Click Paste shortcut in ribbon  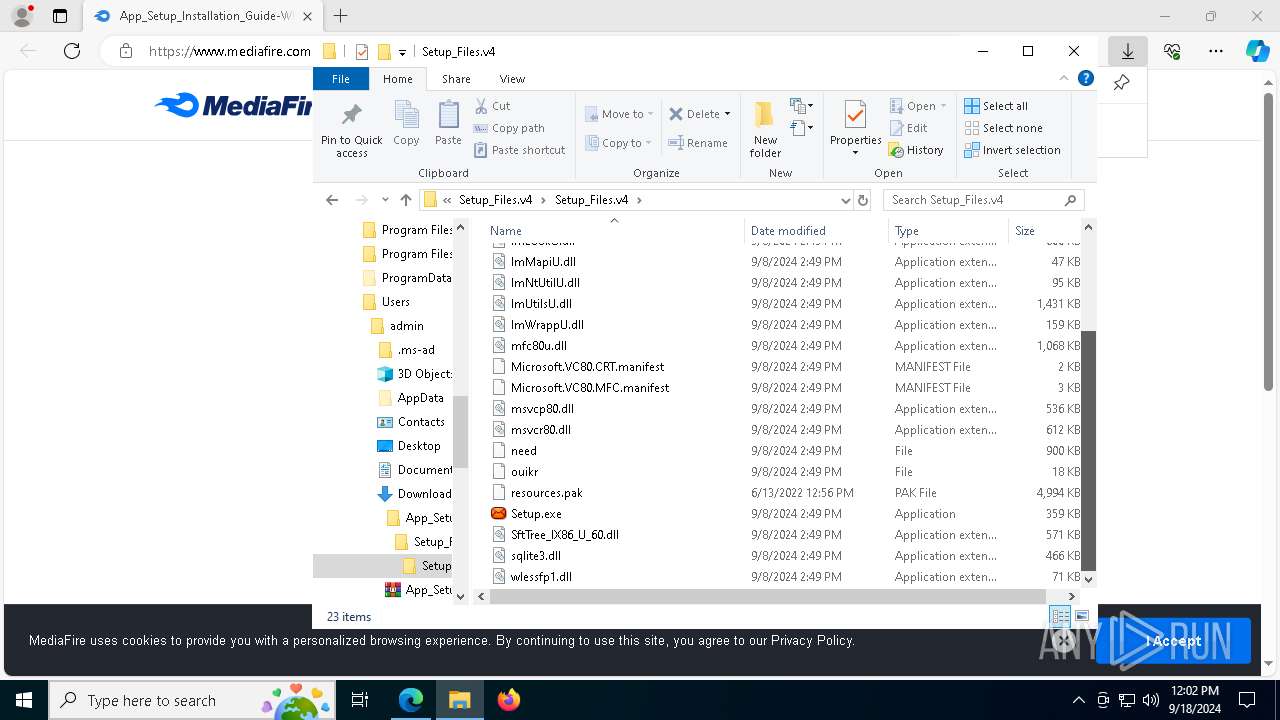point(519,150)
